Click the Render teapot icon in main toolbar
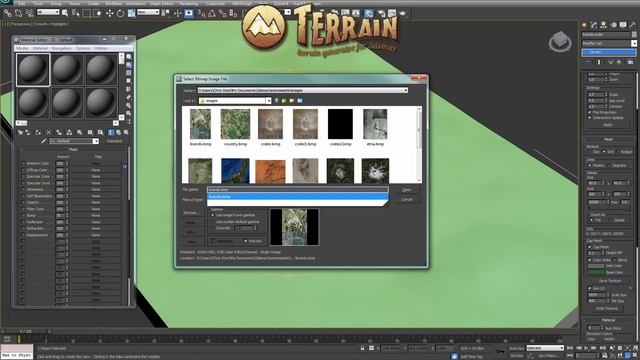 click(403, 13)
